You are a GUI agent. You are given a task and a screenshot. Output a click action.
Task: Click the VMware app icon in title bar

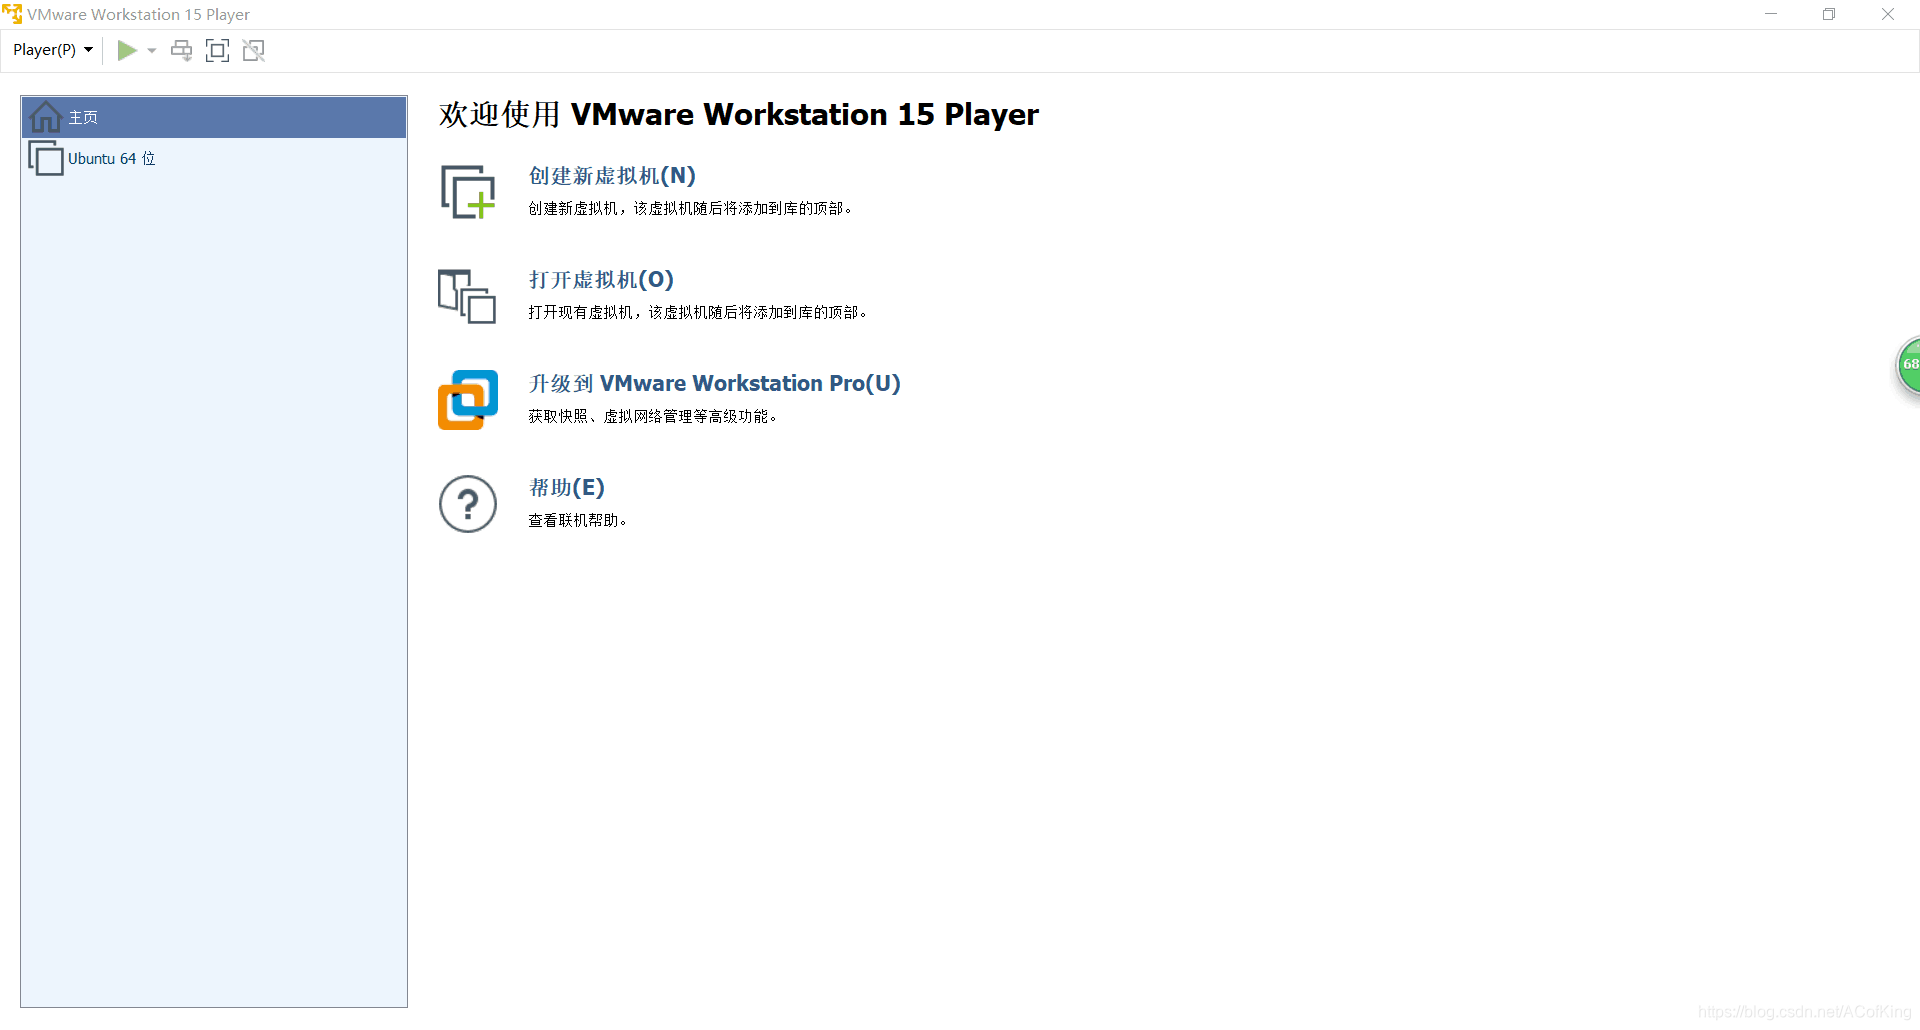click(12, 14)
